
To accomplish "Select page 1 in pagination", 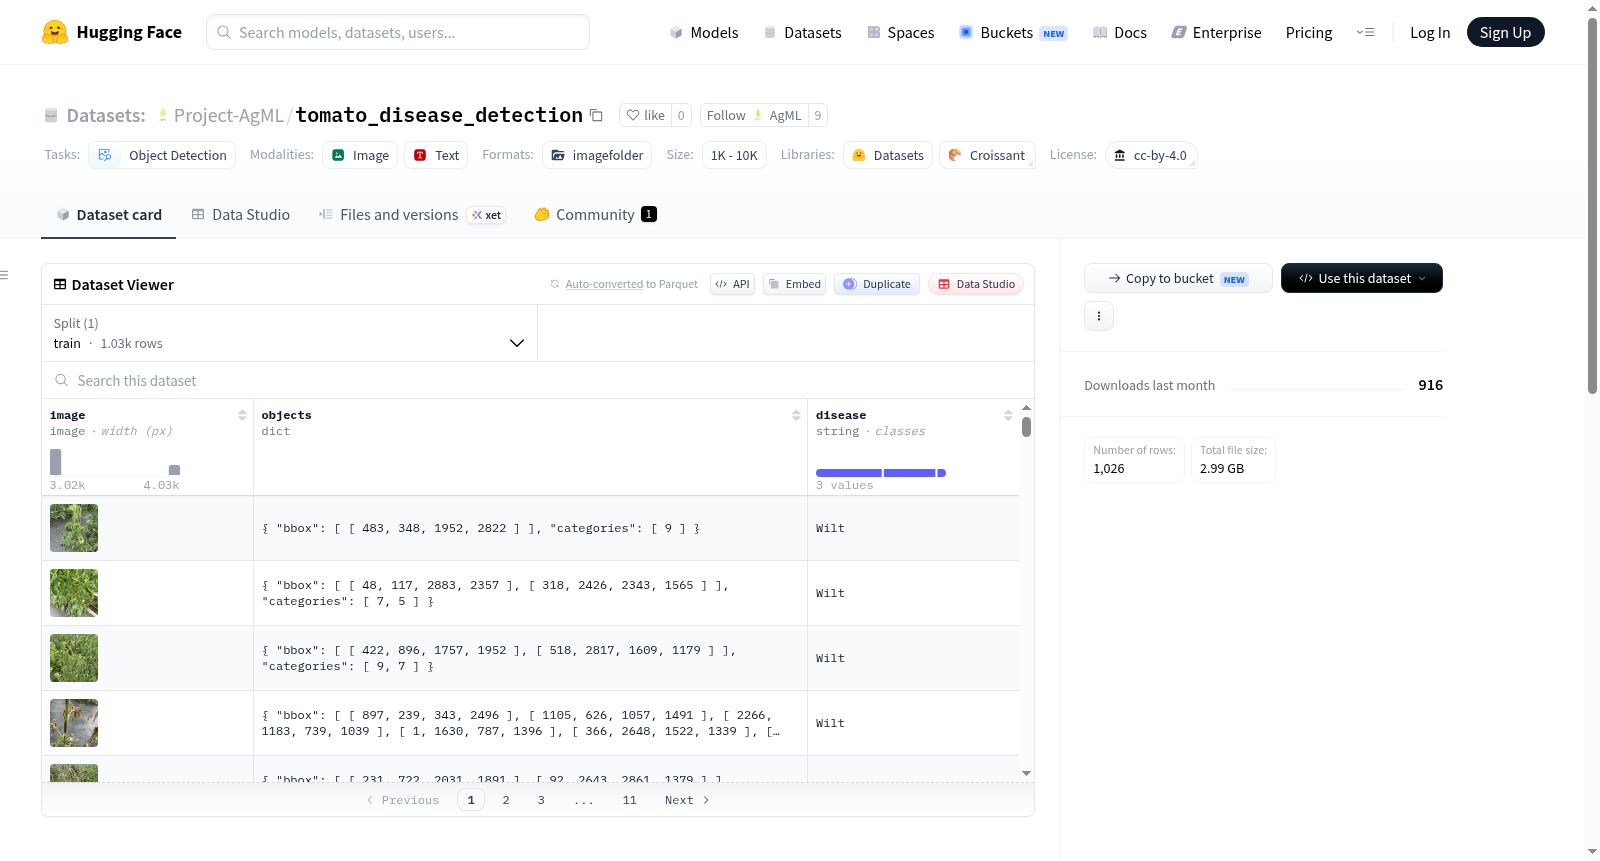I will click(x=471, y=800).
